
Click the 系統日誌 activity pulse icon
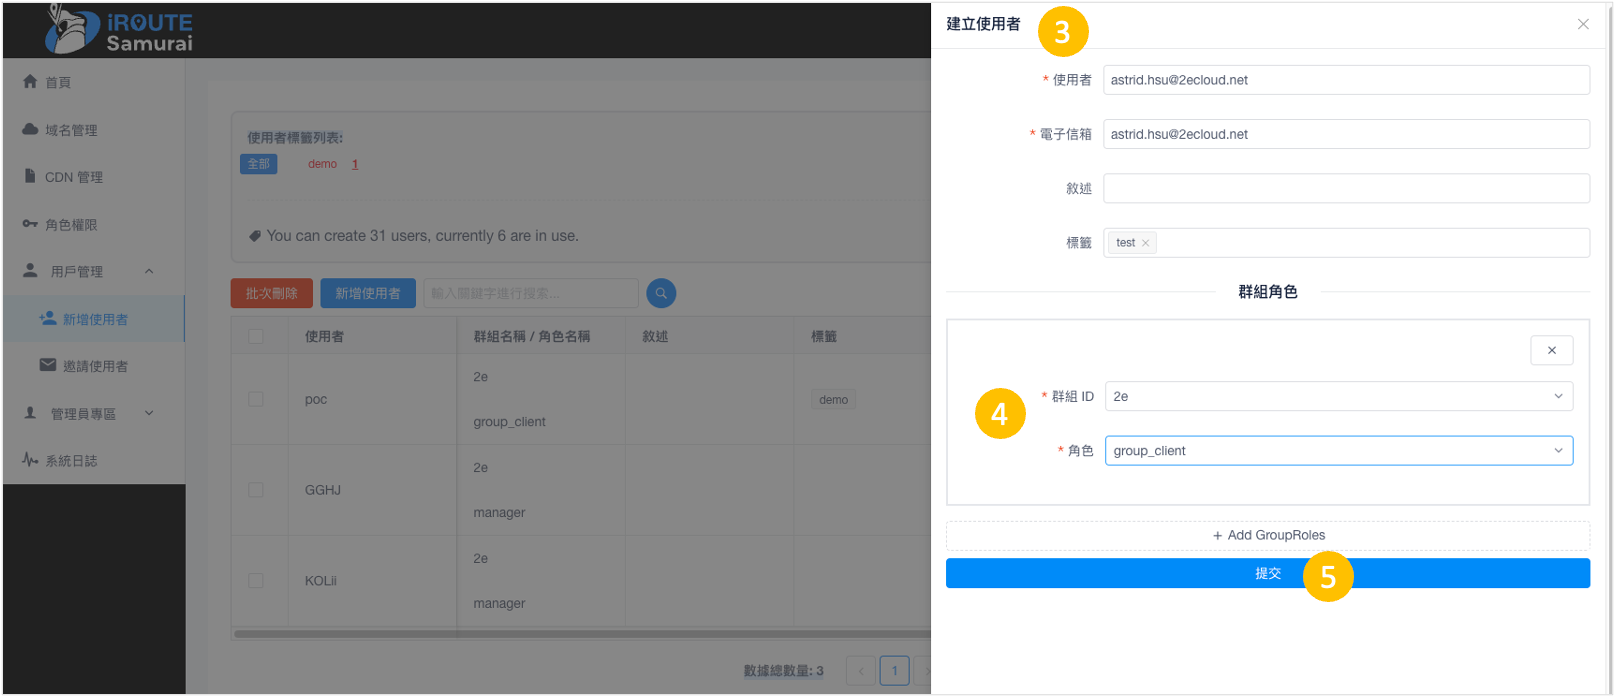coord(30,460)
